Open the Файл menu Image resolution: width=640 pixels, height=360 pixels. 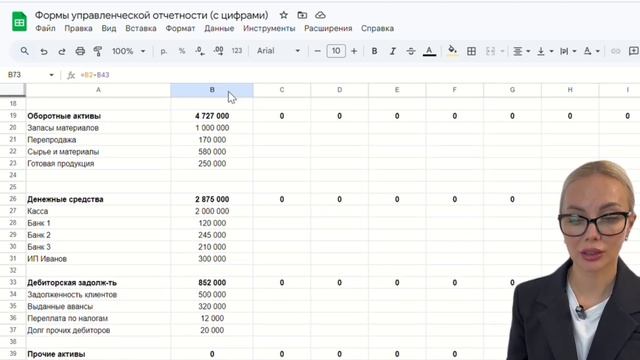click(45, 29)
